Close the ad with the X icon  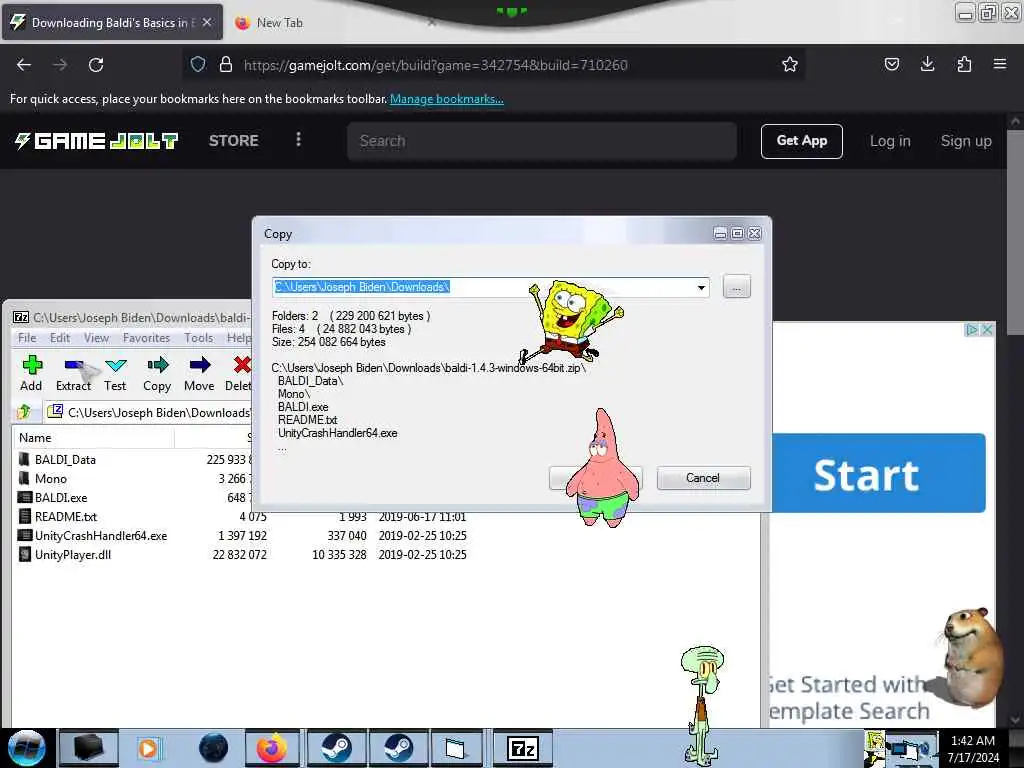pos(987,330)
